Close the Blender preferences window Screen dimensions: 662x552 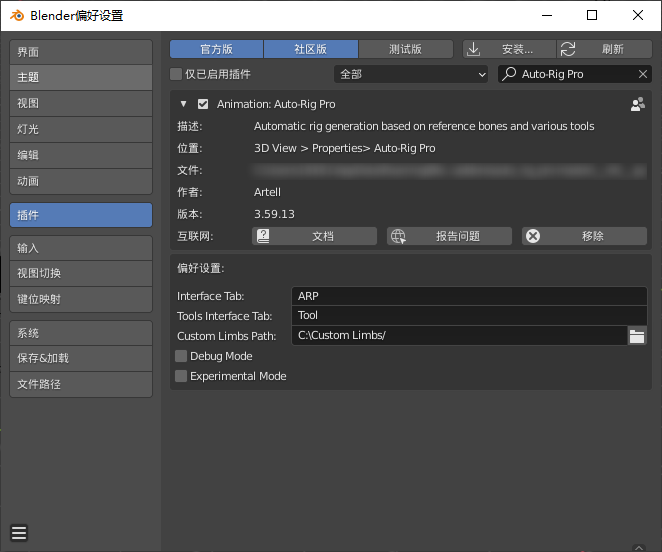pyautogui.click(x=638, y=16)
